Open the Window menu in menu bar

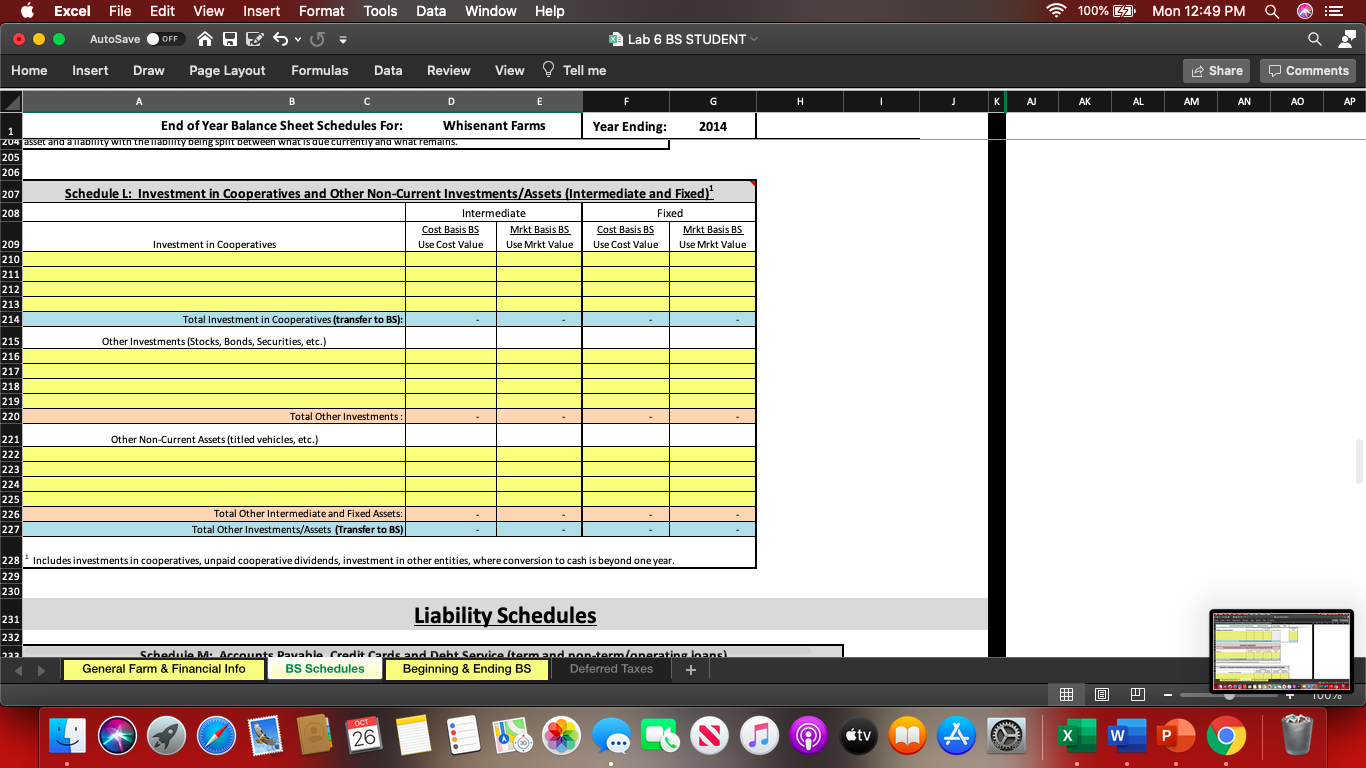tap(491, 11)
